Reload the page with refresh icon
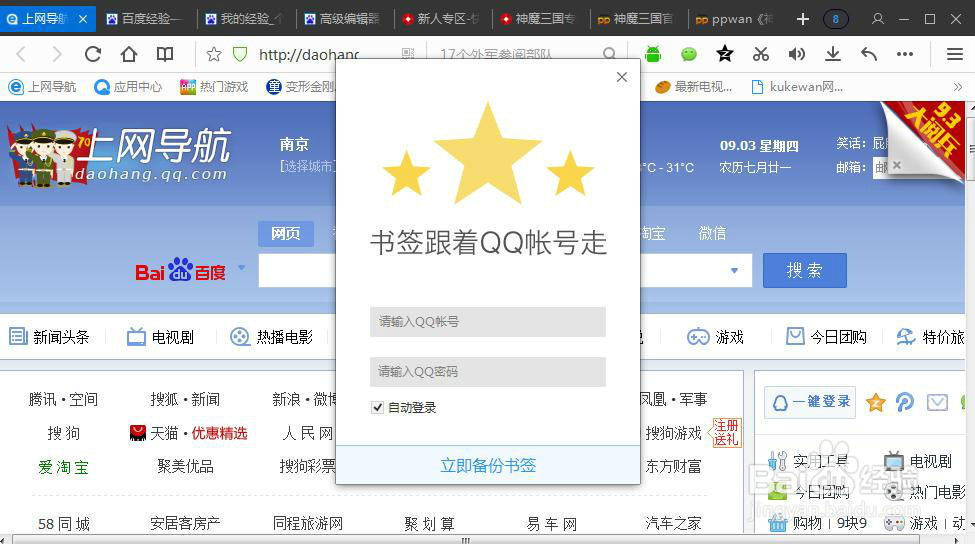This screenshot has width=975, height=544. [93, 55]
